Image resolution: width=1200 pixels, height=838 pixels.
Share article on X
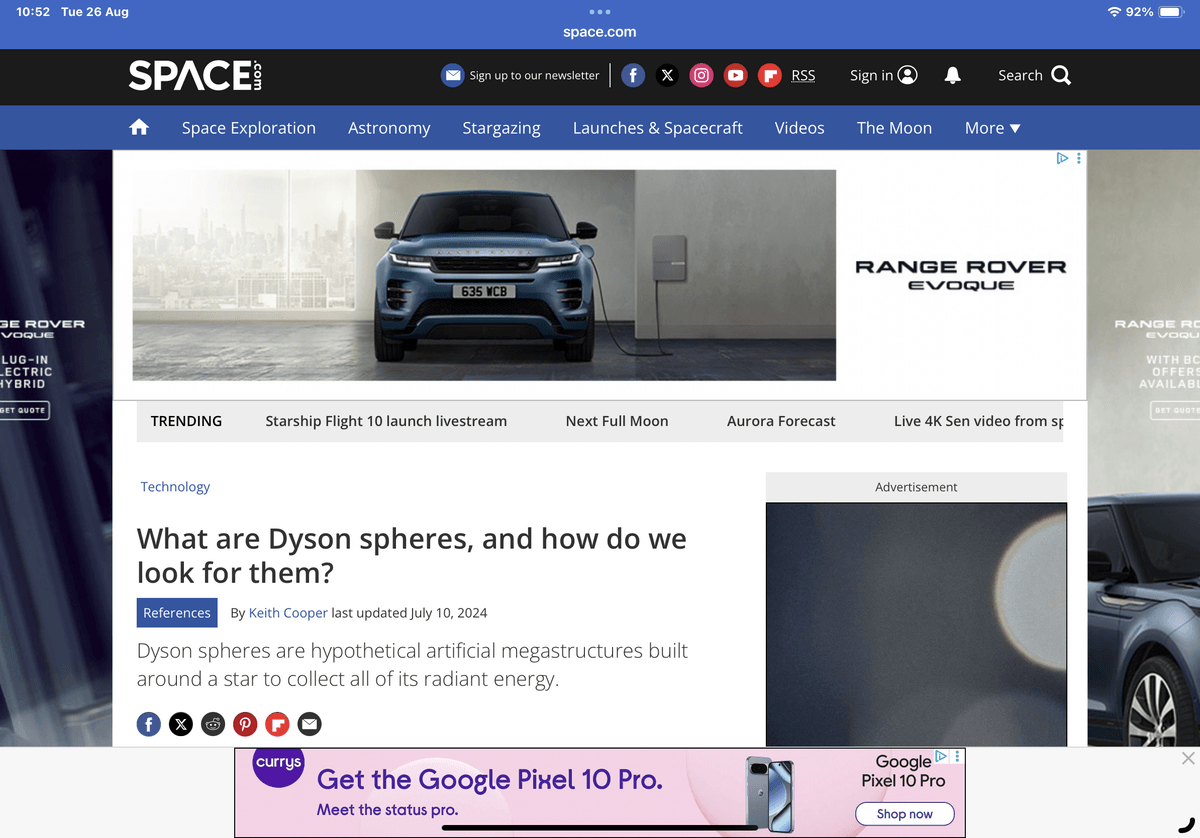coord(181,724)
